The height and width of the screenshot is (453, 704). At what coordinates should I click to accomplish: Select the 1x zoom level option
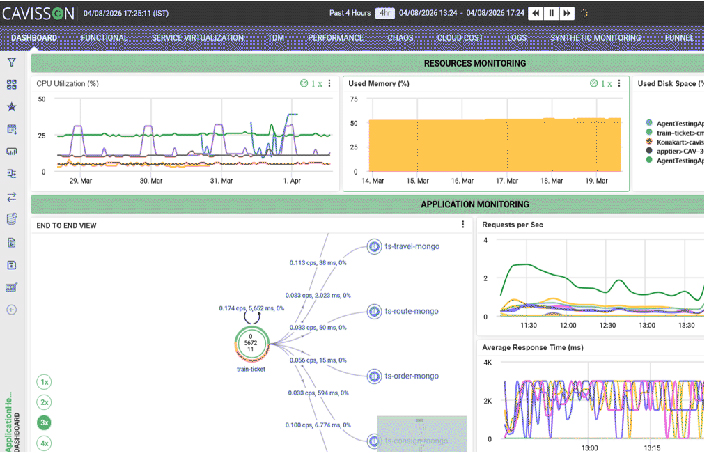44,382
